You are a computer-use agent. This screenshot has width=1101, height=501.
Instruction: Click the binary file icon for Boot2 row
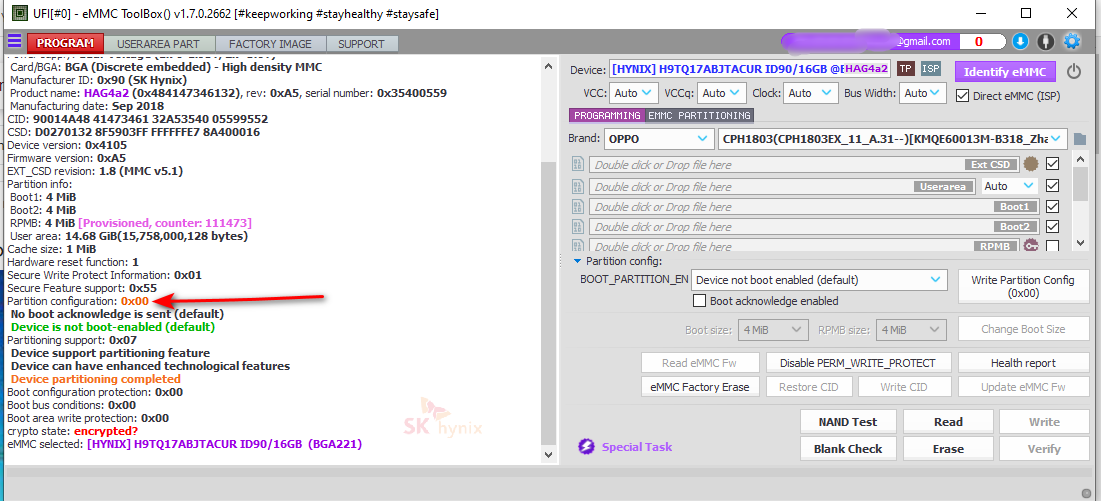pos(578,227)
